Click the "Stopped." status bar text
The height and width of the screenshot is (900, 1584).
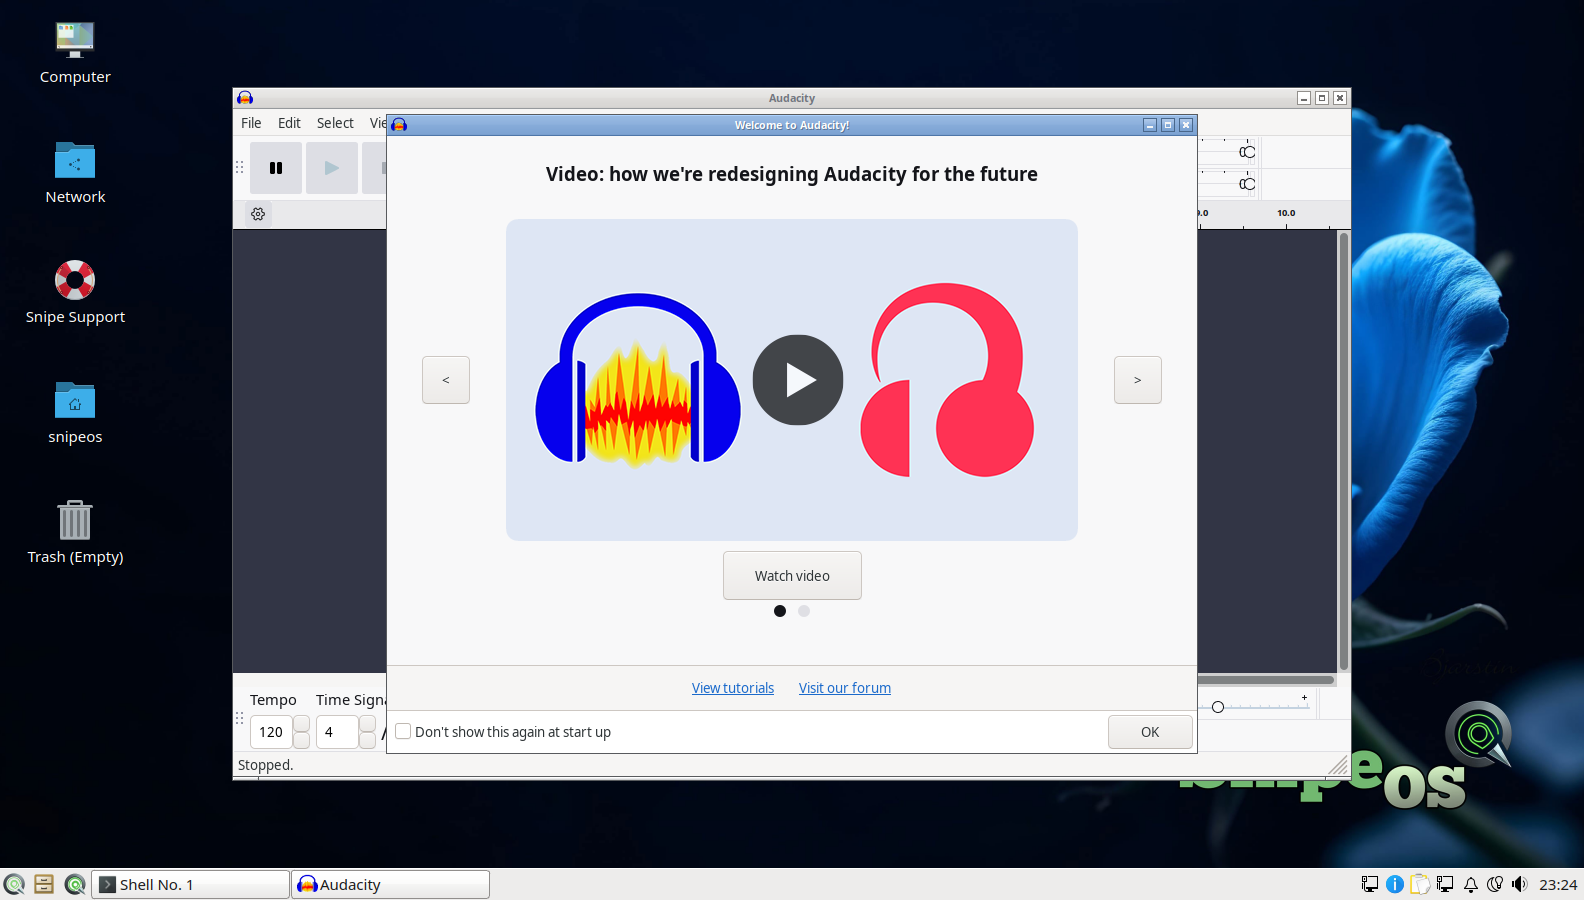coord(265,765)
